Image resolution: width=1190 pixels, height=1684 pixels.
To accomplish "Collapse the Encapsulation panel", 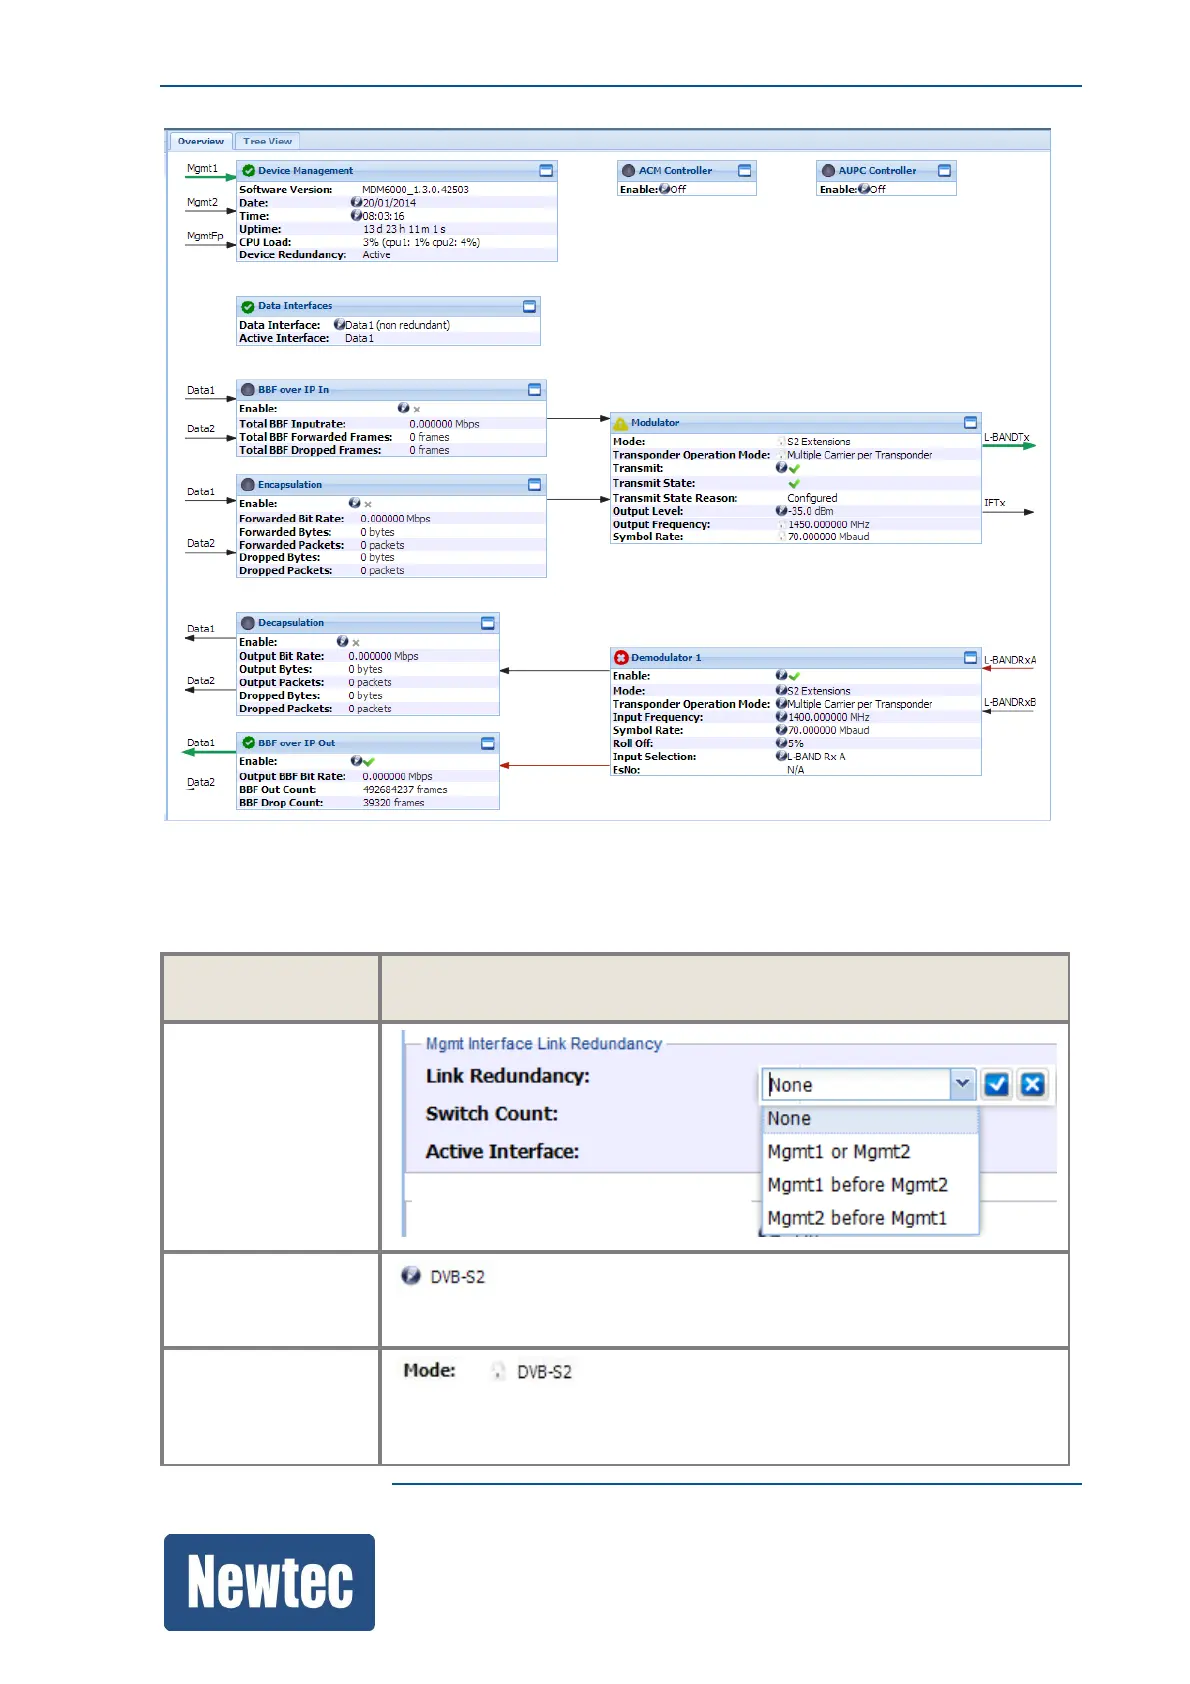I will pyautogui.click(x=534, y=485).
